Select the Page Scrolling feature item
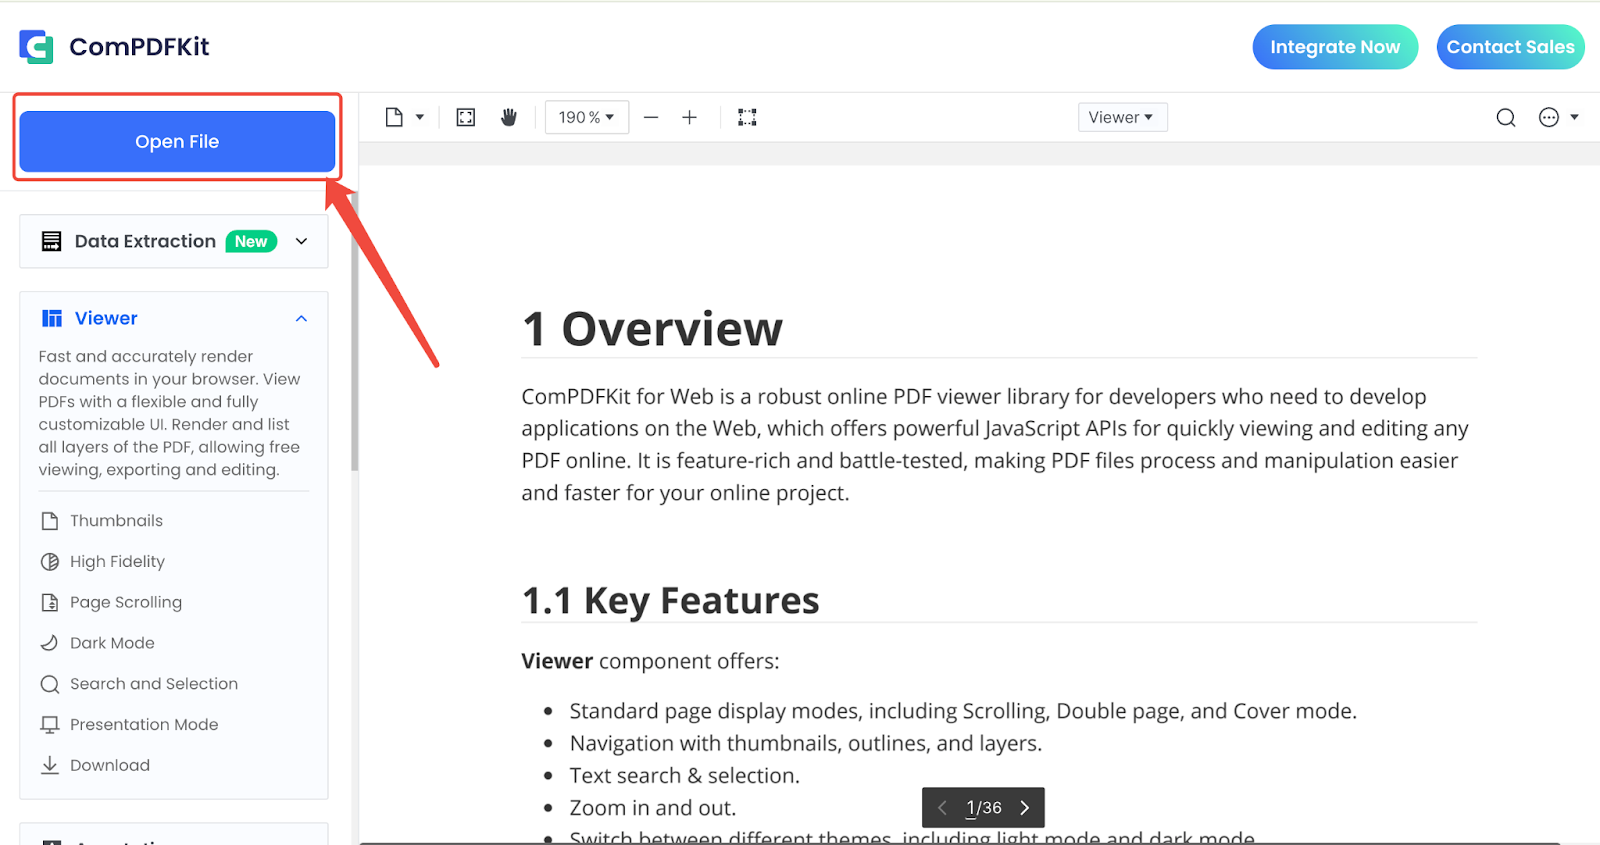 pos(110,602)
